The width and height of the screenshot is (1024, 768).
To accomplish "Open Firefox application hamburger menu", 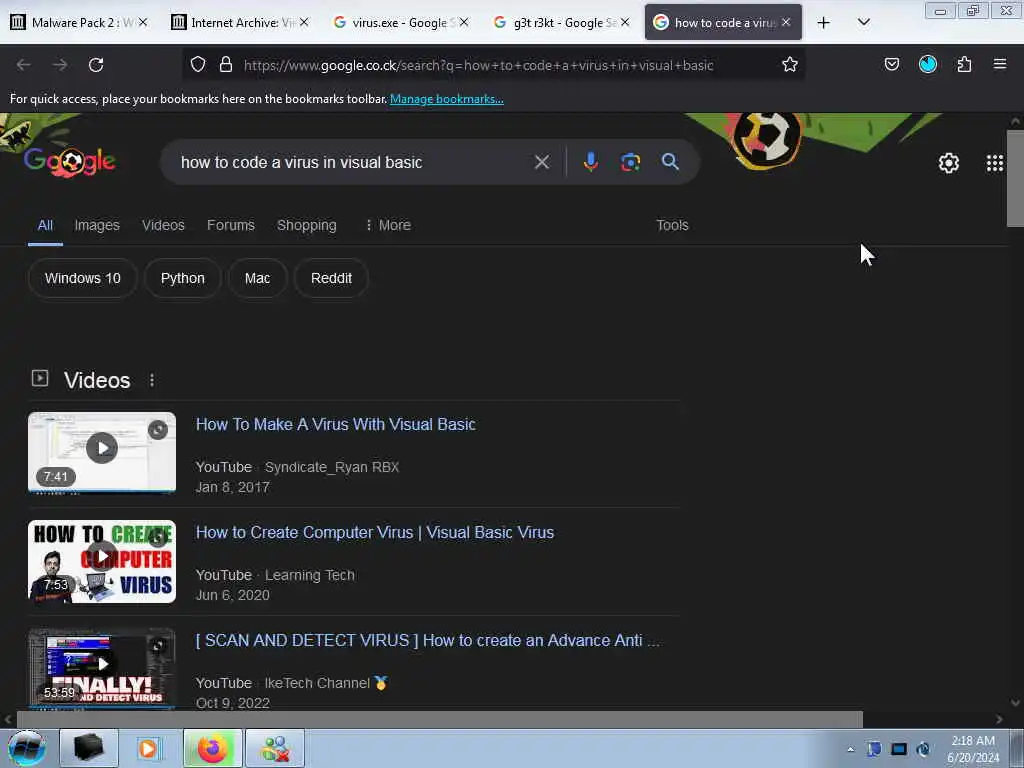I will 1000,64.
